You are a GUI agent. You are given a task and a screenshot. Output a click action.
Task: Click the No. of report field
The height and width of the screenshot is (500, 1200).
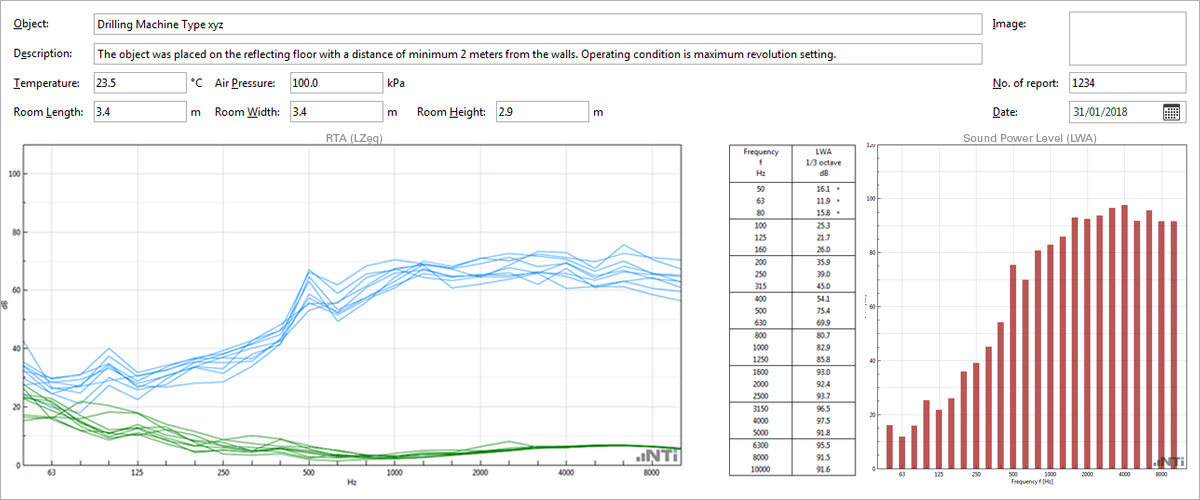(x=1126, y=83)
